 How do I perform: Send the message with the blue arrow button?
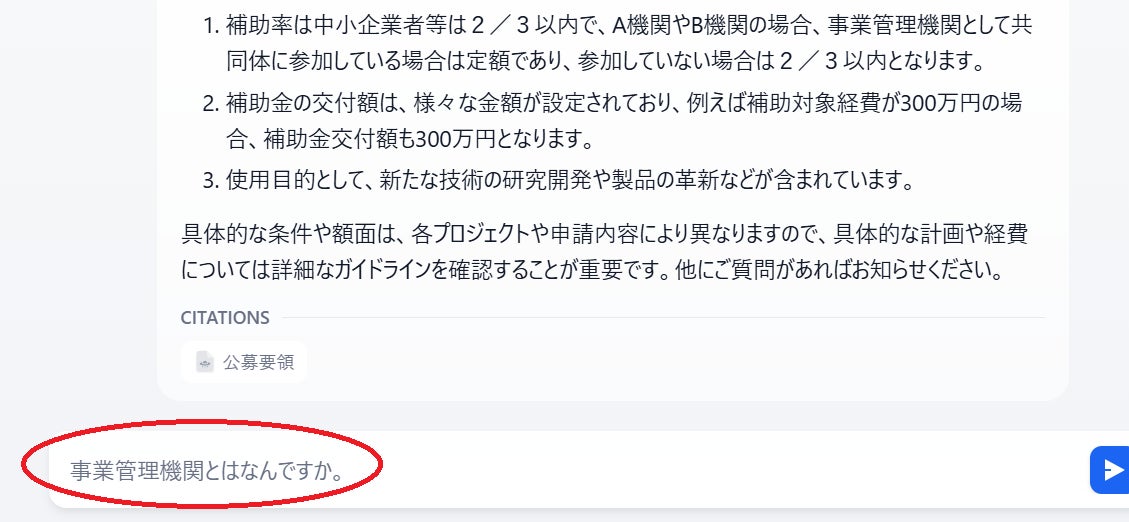pos(1110,470)
